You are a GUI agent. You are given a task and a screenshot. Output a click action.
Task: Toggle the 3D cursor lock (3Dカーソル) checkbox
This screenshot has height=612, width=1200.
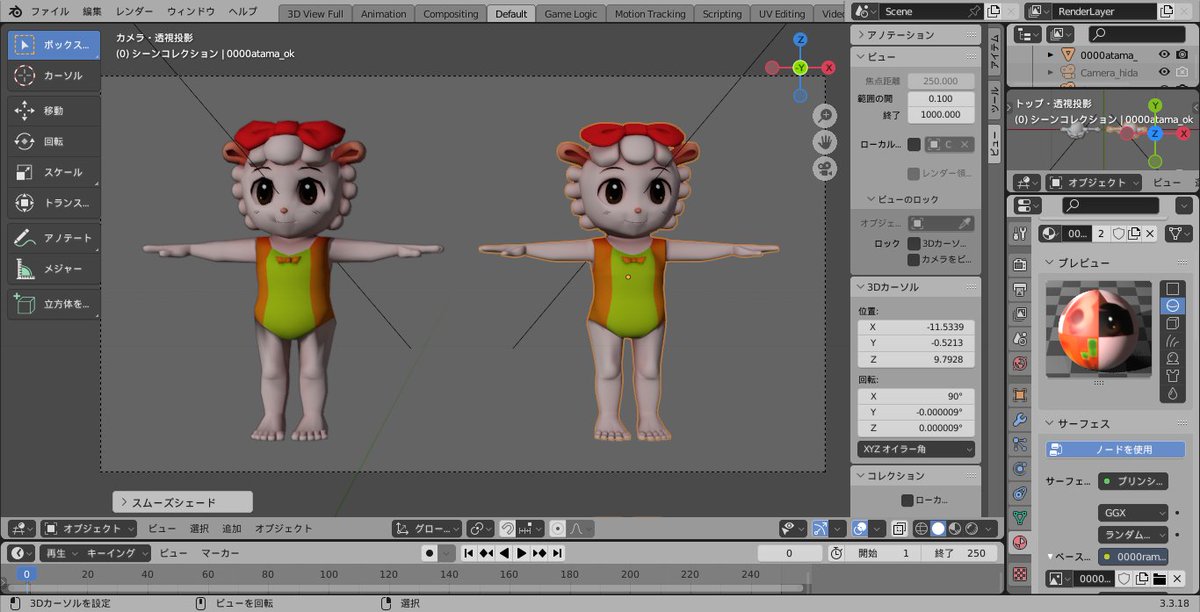914,243
